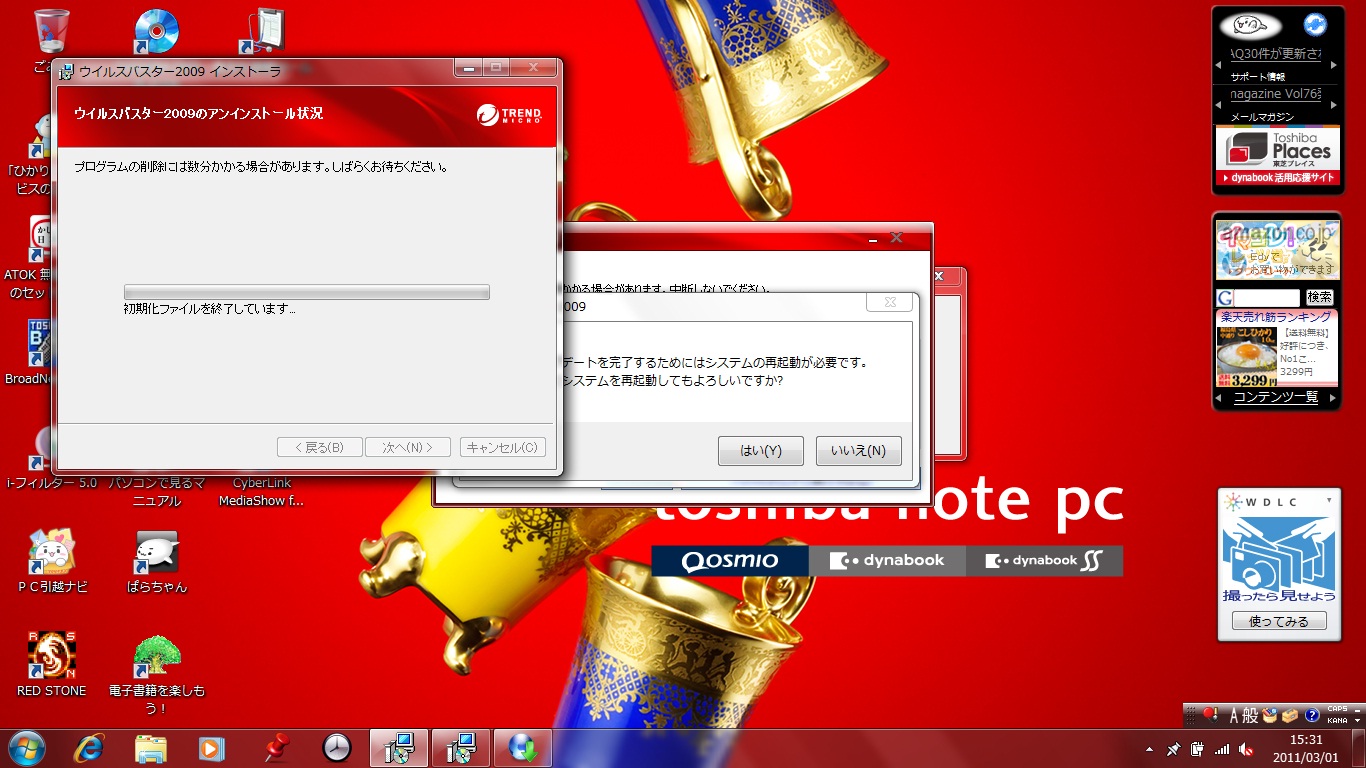Click the muted volume speaker tray icon

pyautogui.click(x=1246, y=749)
